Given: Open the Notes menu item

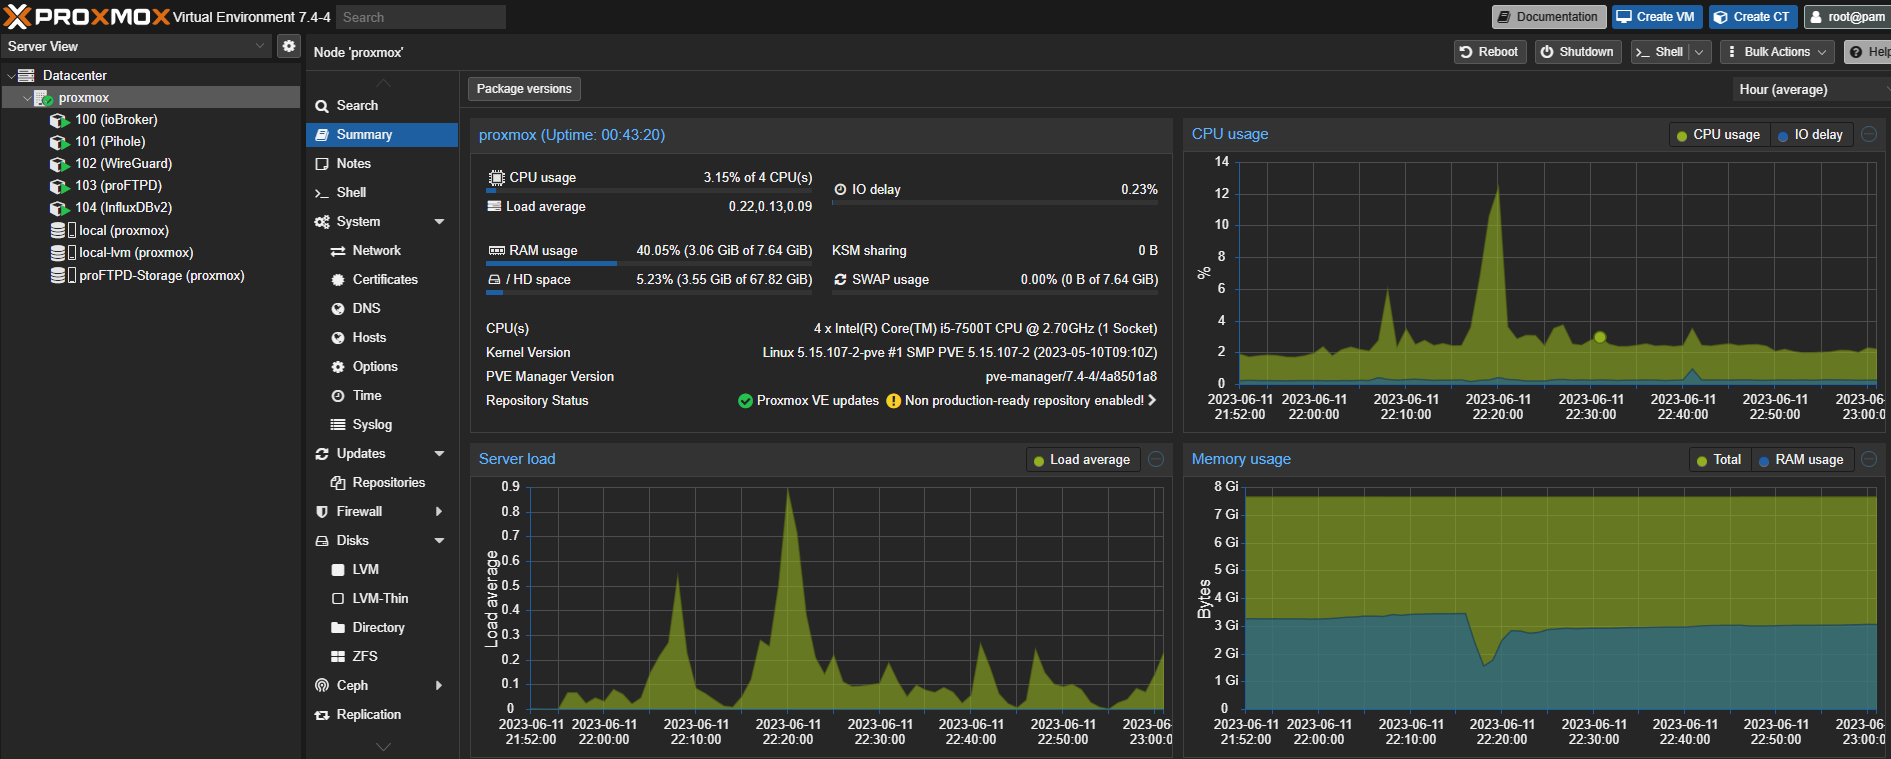Looking at the screenshot, I should click(382, 164).
